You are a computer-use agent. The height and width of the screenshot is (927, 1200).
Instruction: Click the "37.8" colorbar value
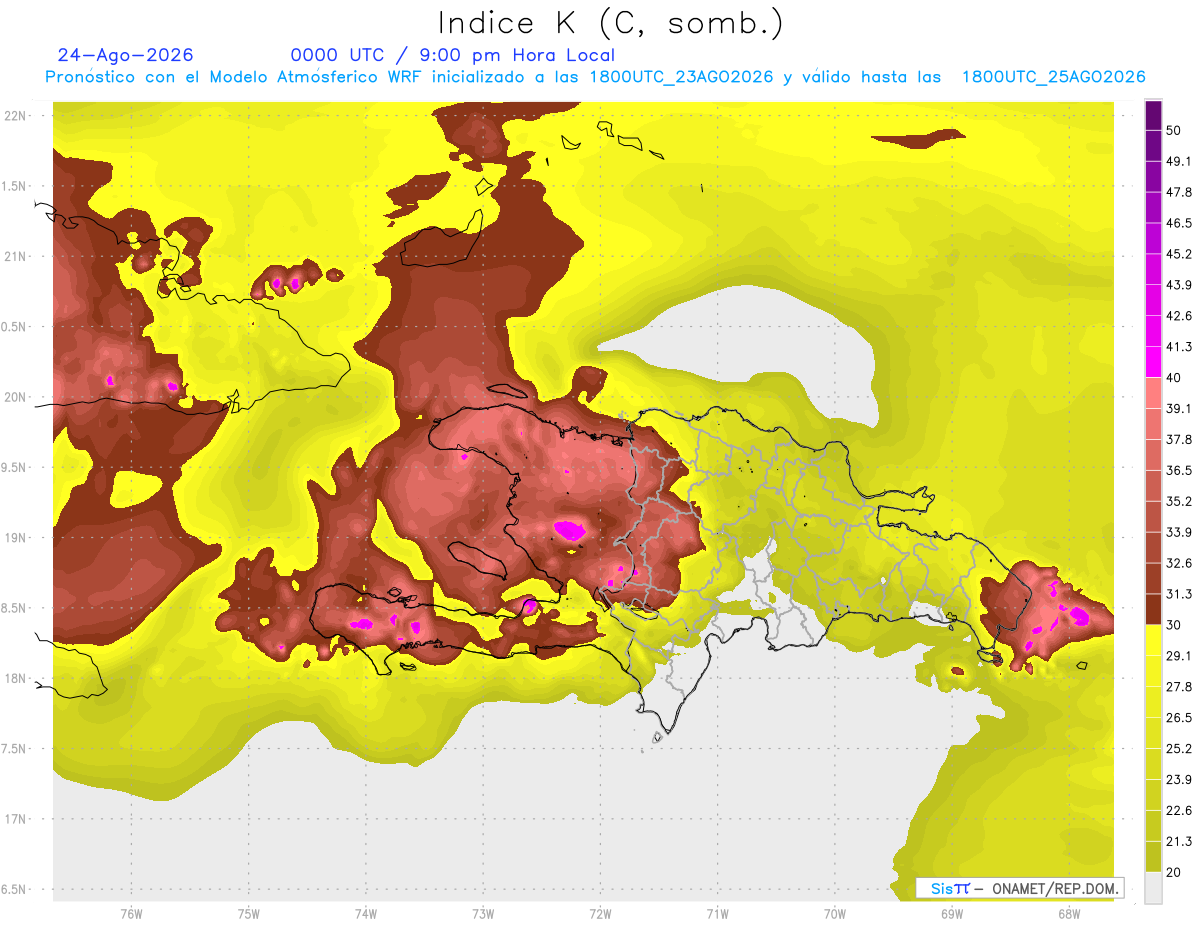pyautogui.click(x=1179, y=439)
